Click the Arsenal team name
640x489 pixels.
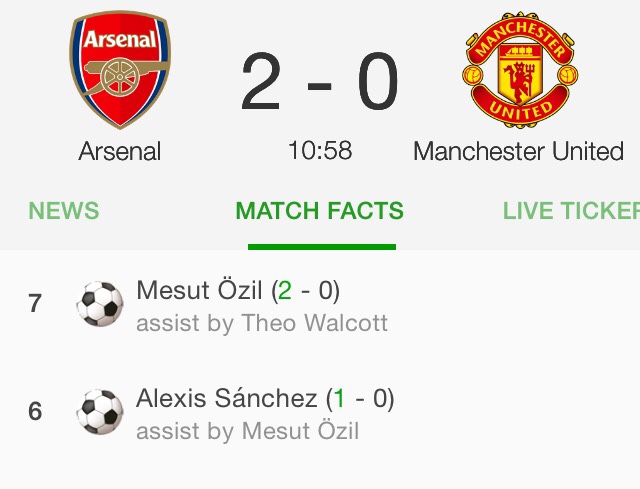120,152
